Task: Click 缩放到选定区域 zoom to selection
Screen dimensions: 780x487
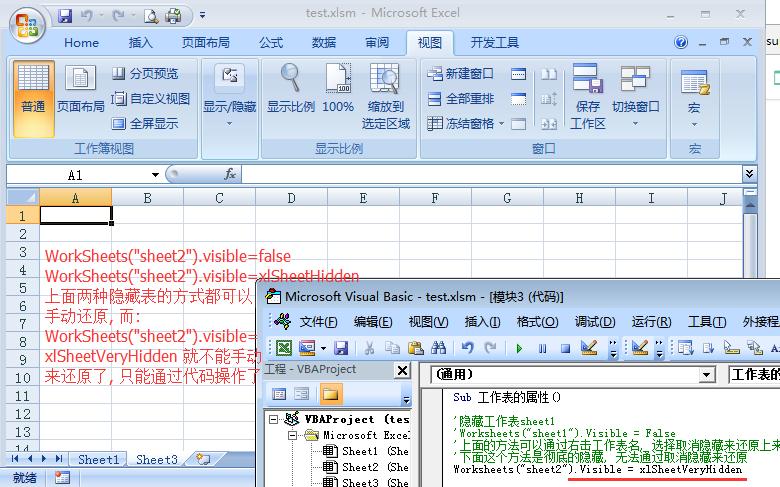Action: click(x=386, y=97)
